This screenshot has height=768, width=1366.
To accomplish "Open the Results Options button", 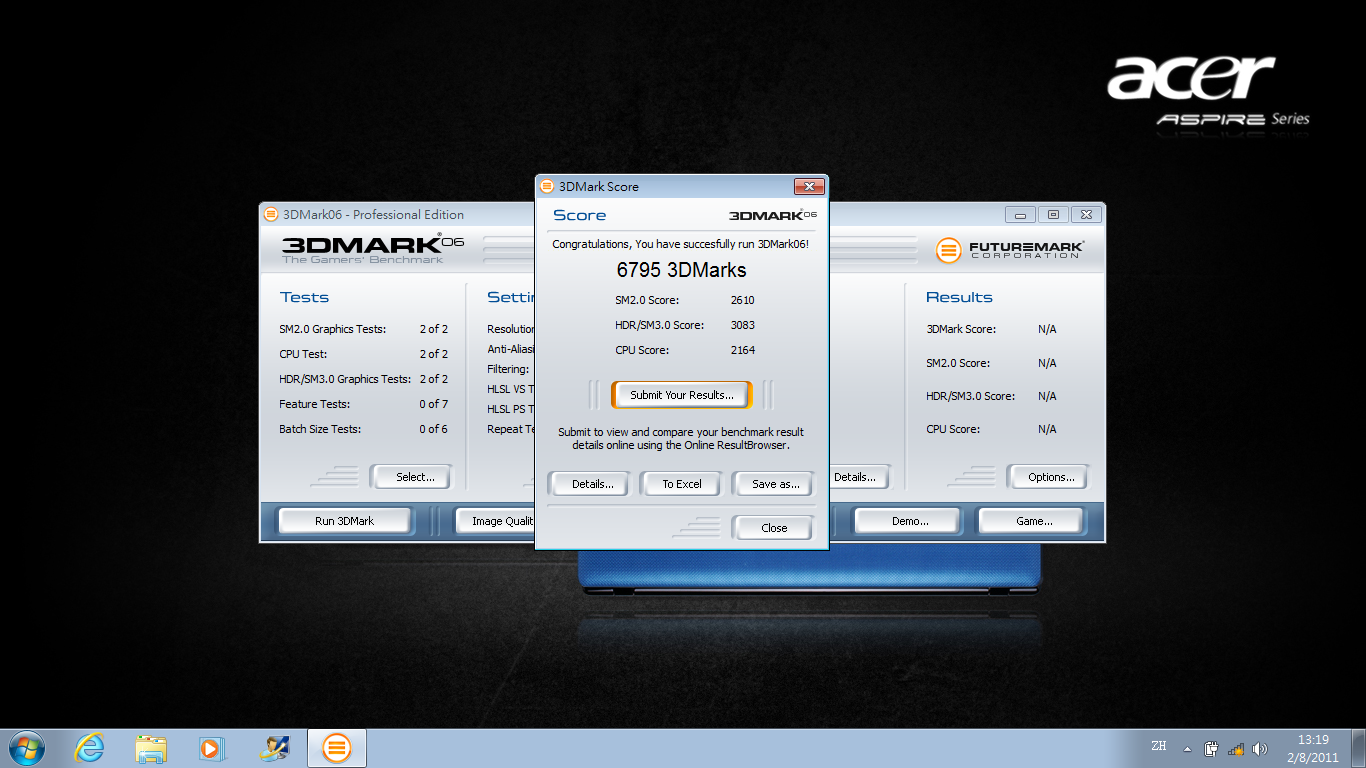I will [1051, 477].
